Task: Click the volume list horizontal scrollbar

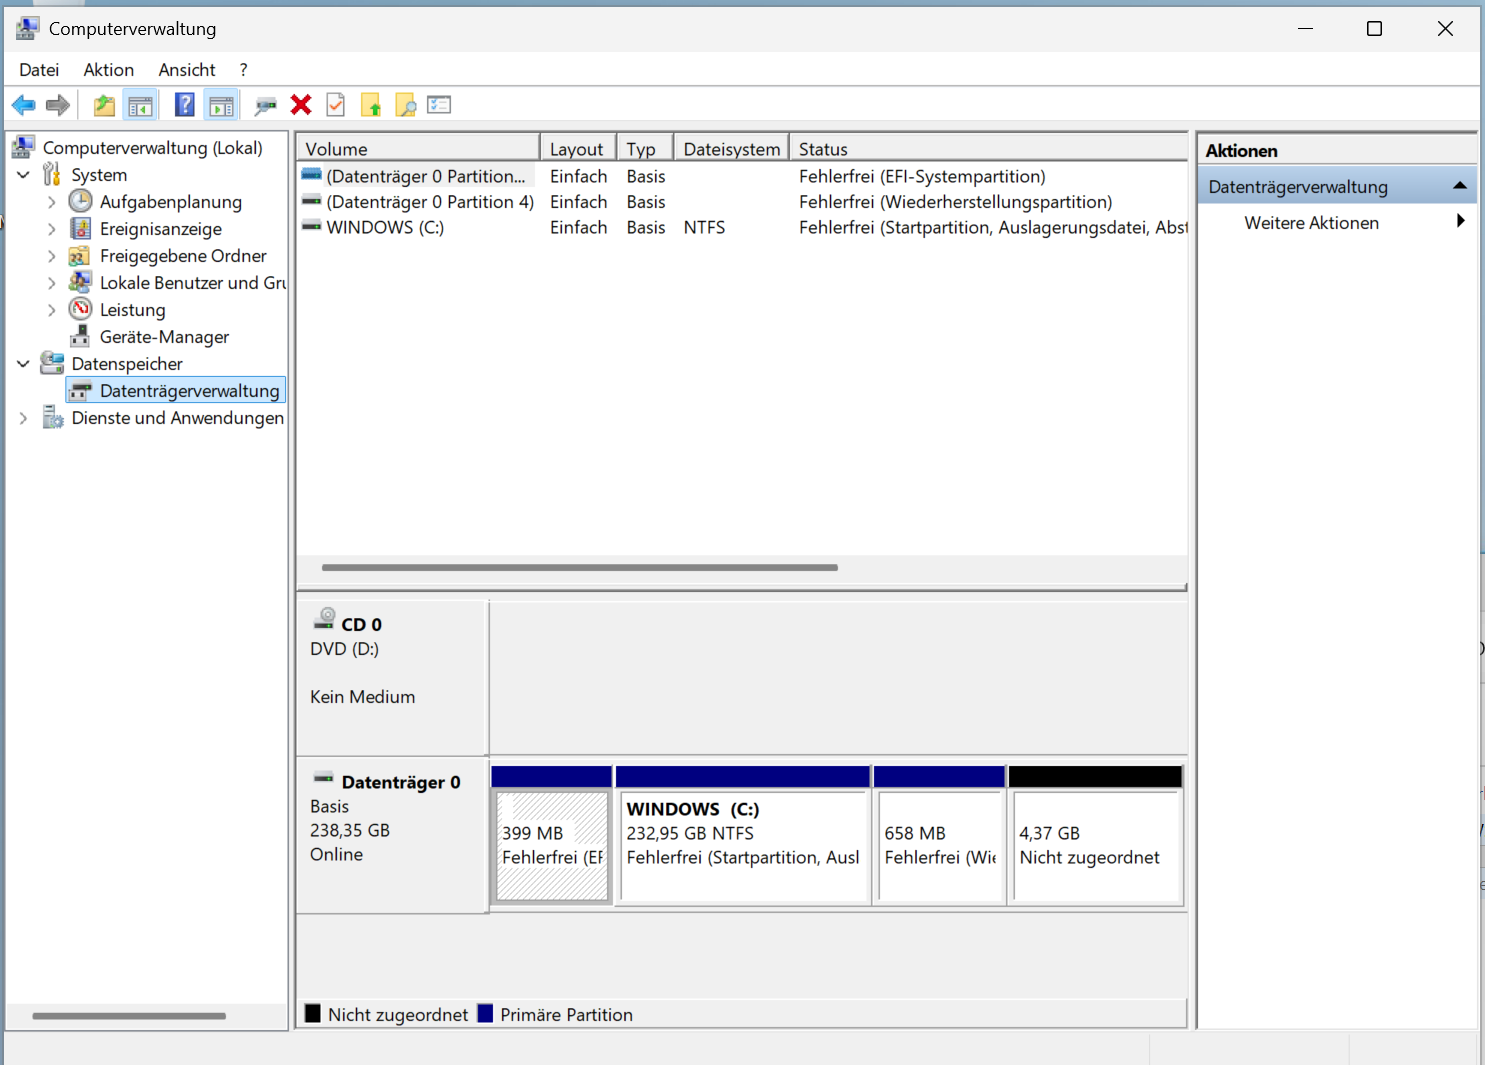Action: (x=580, y=567)
